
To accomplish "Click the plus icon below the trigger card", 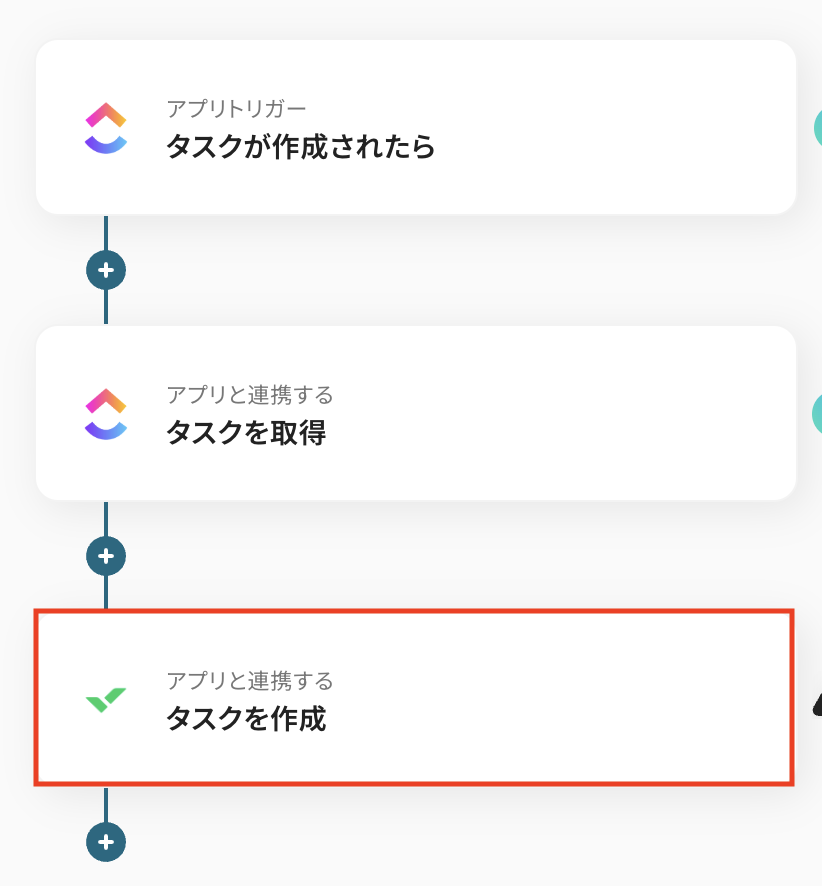I will click(x=106, y=270).
